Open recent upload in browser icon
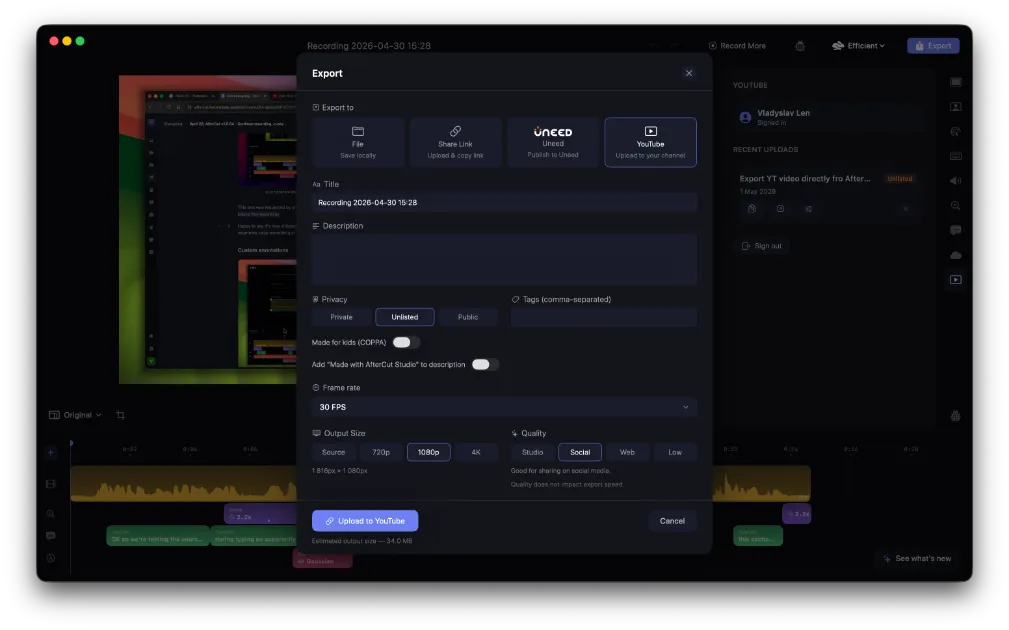The image size is (1009, 630). (780, 209)
